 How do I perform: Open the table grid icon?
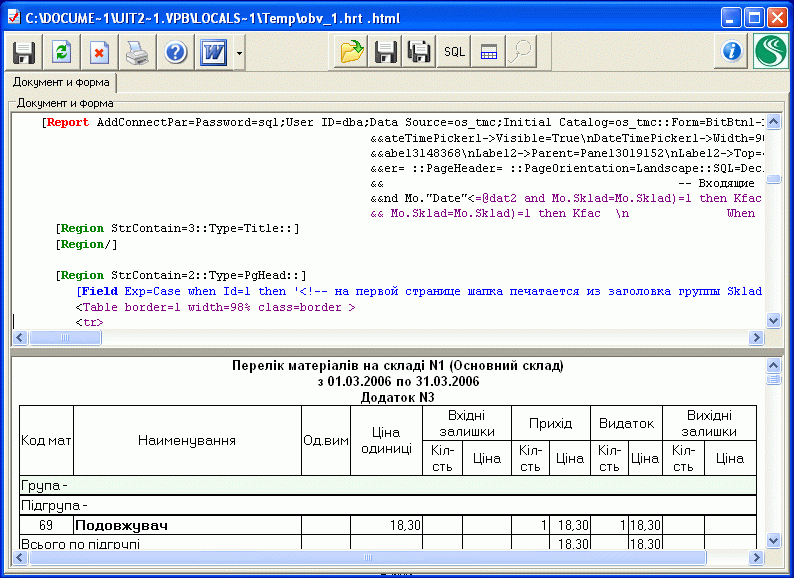tap(488, 52)
